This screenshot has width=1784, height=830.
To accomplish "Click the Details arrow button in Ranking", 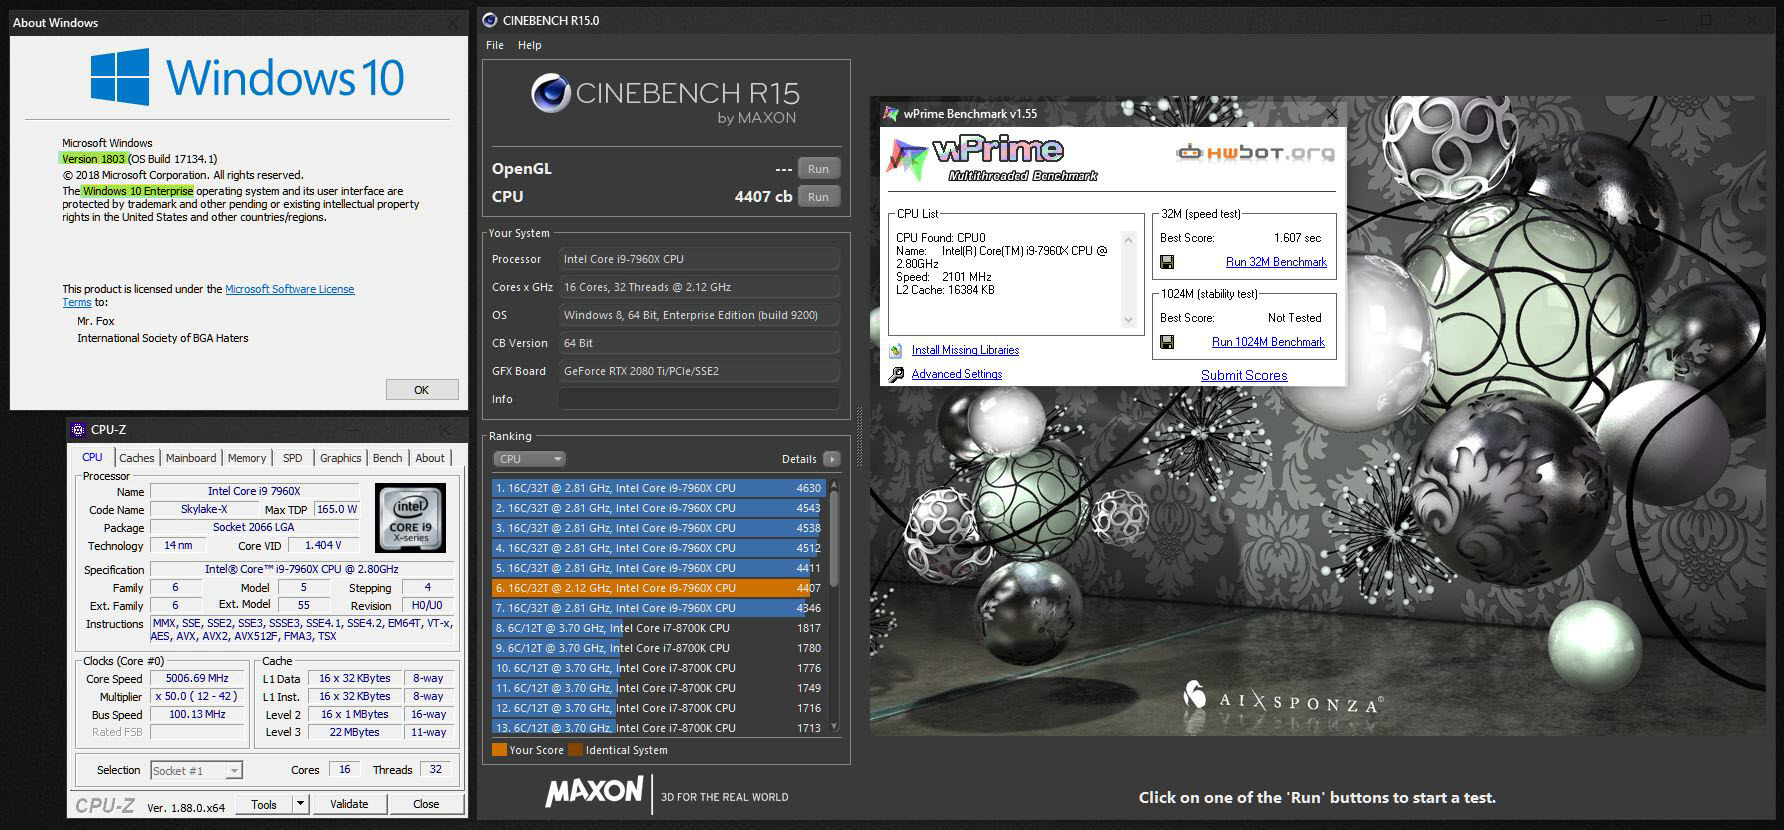I will [x=832, y=459].
